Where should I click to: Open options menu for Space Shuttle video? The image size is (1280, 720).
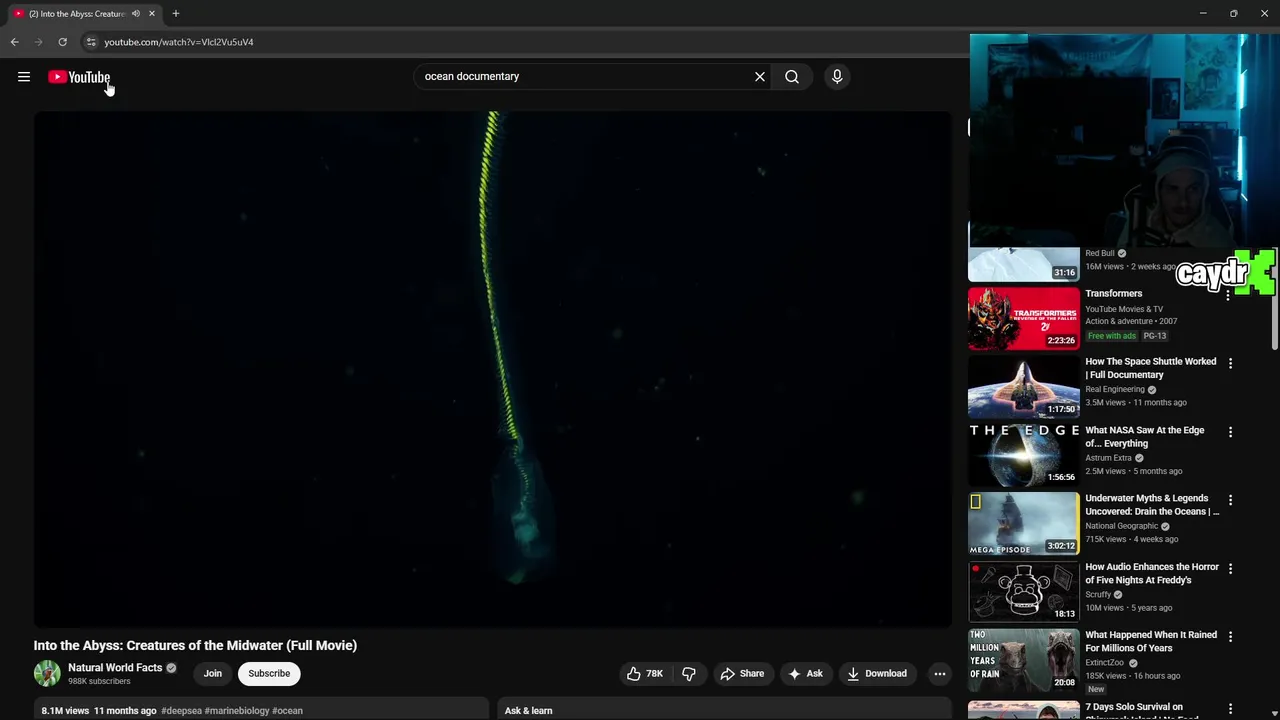(x=1230, y=363)
